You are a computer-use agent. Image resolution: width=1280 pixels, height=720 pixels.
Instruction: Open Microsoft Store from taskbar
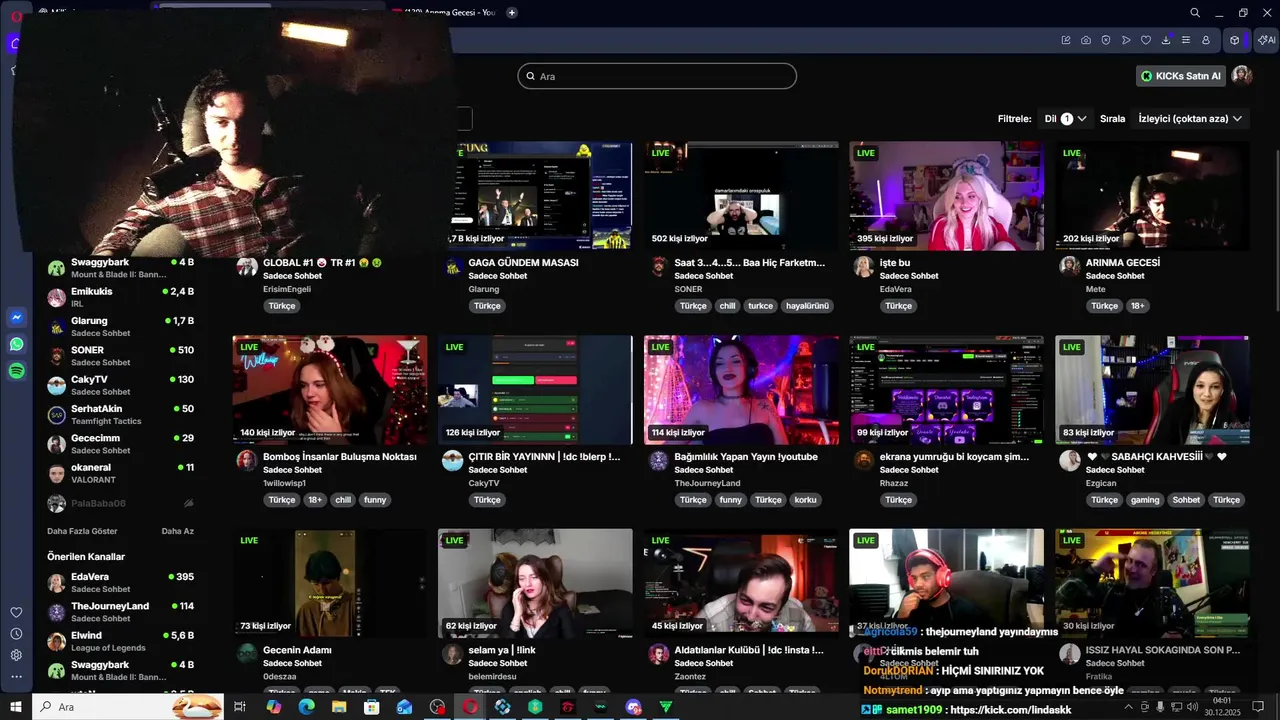[371, 707]
